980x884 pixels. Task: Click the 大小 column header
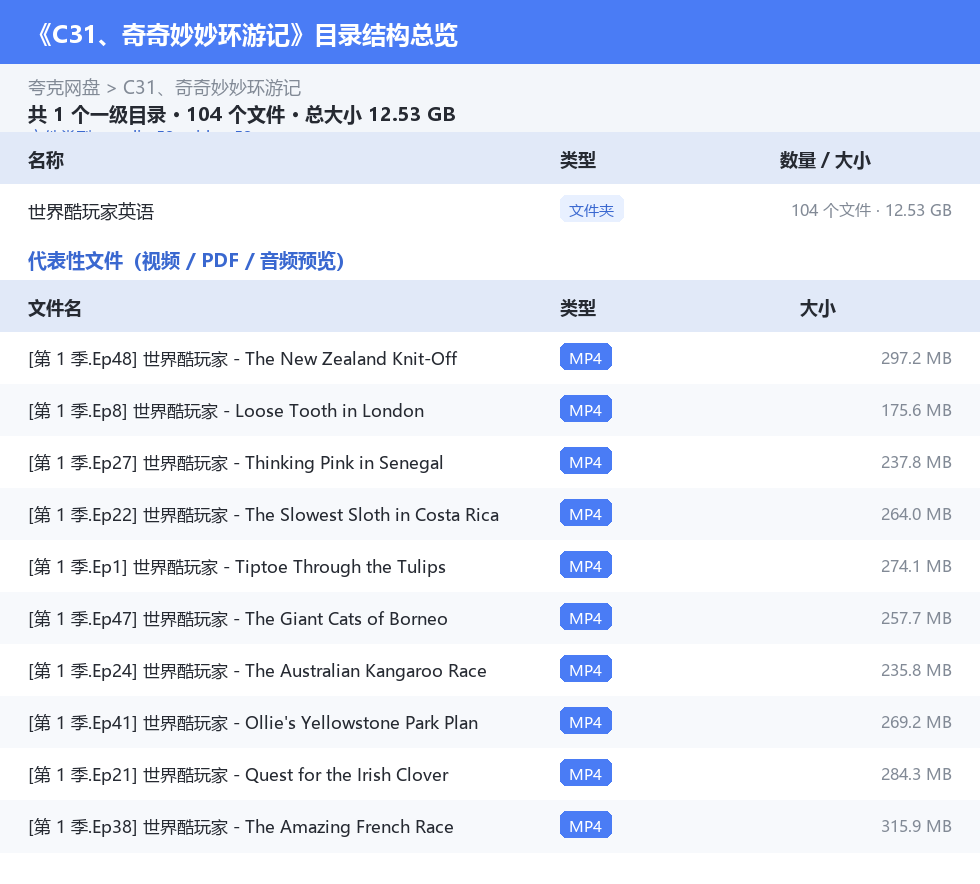(818, 308)
